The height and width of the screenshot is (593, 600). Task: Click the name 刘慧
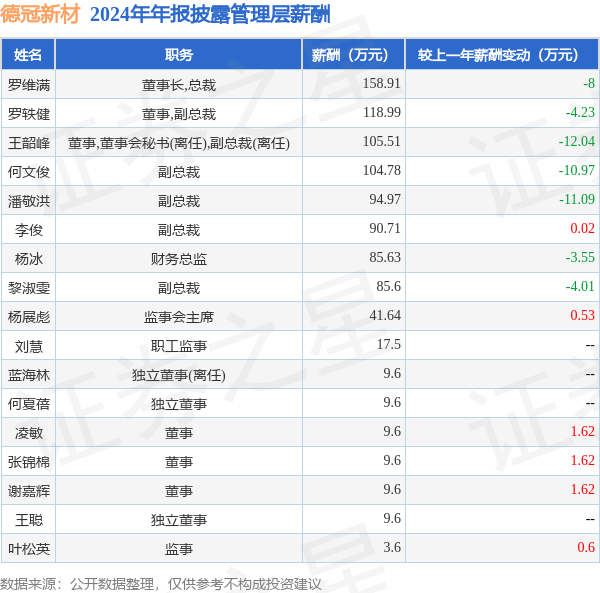(29, 346)
